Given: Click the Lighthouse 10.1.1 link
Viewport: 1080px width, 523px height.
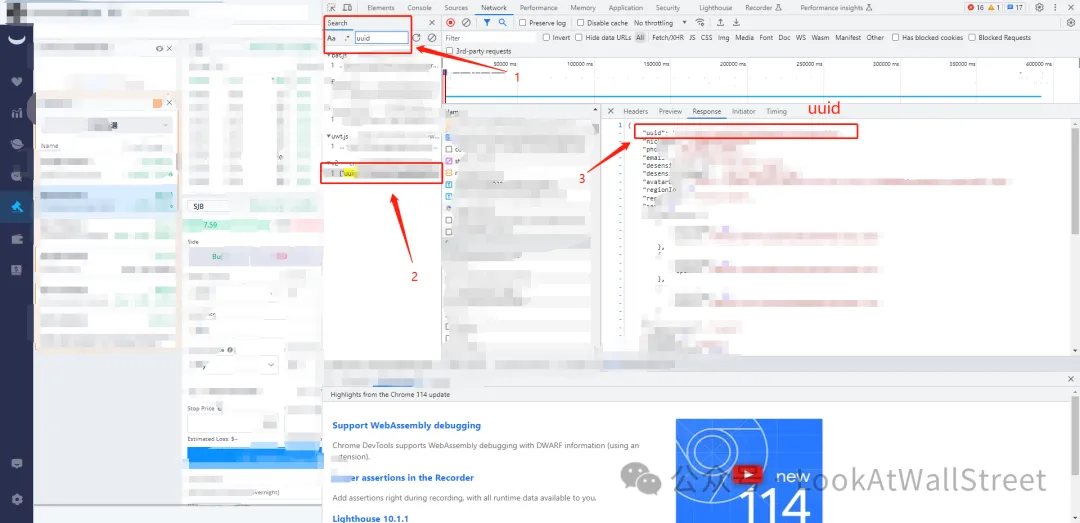Looking at the screenshot, I should coord(371,518).
